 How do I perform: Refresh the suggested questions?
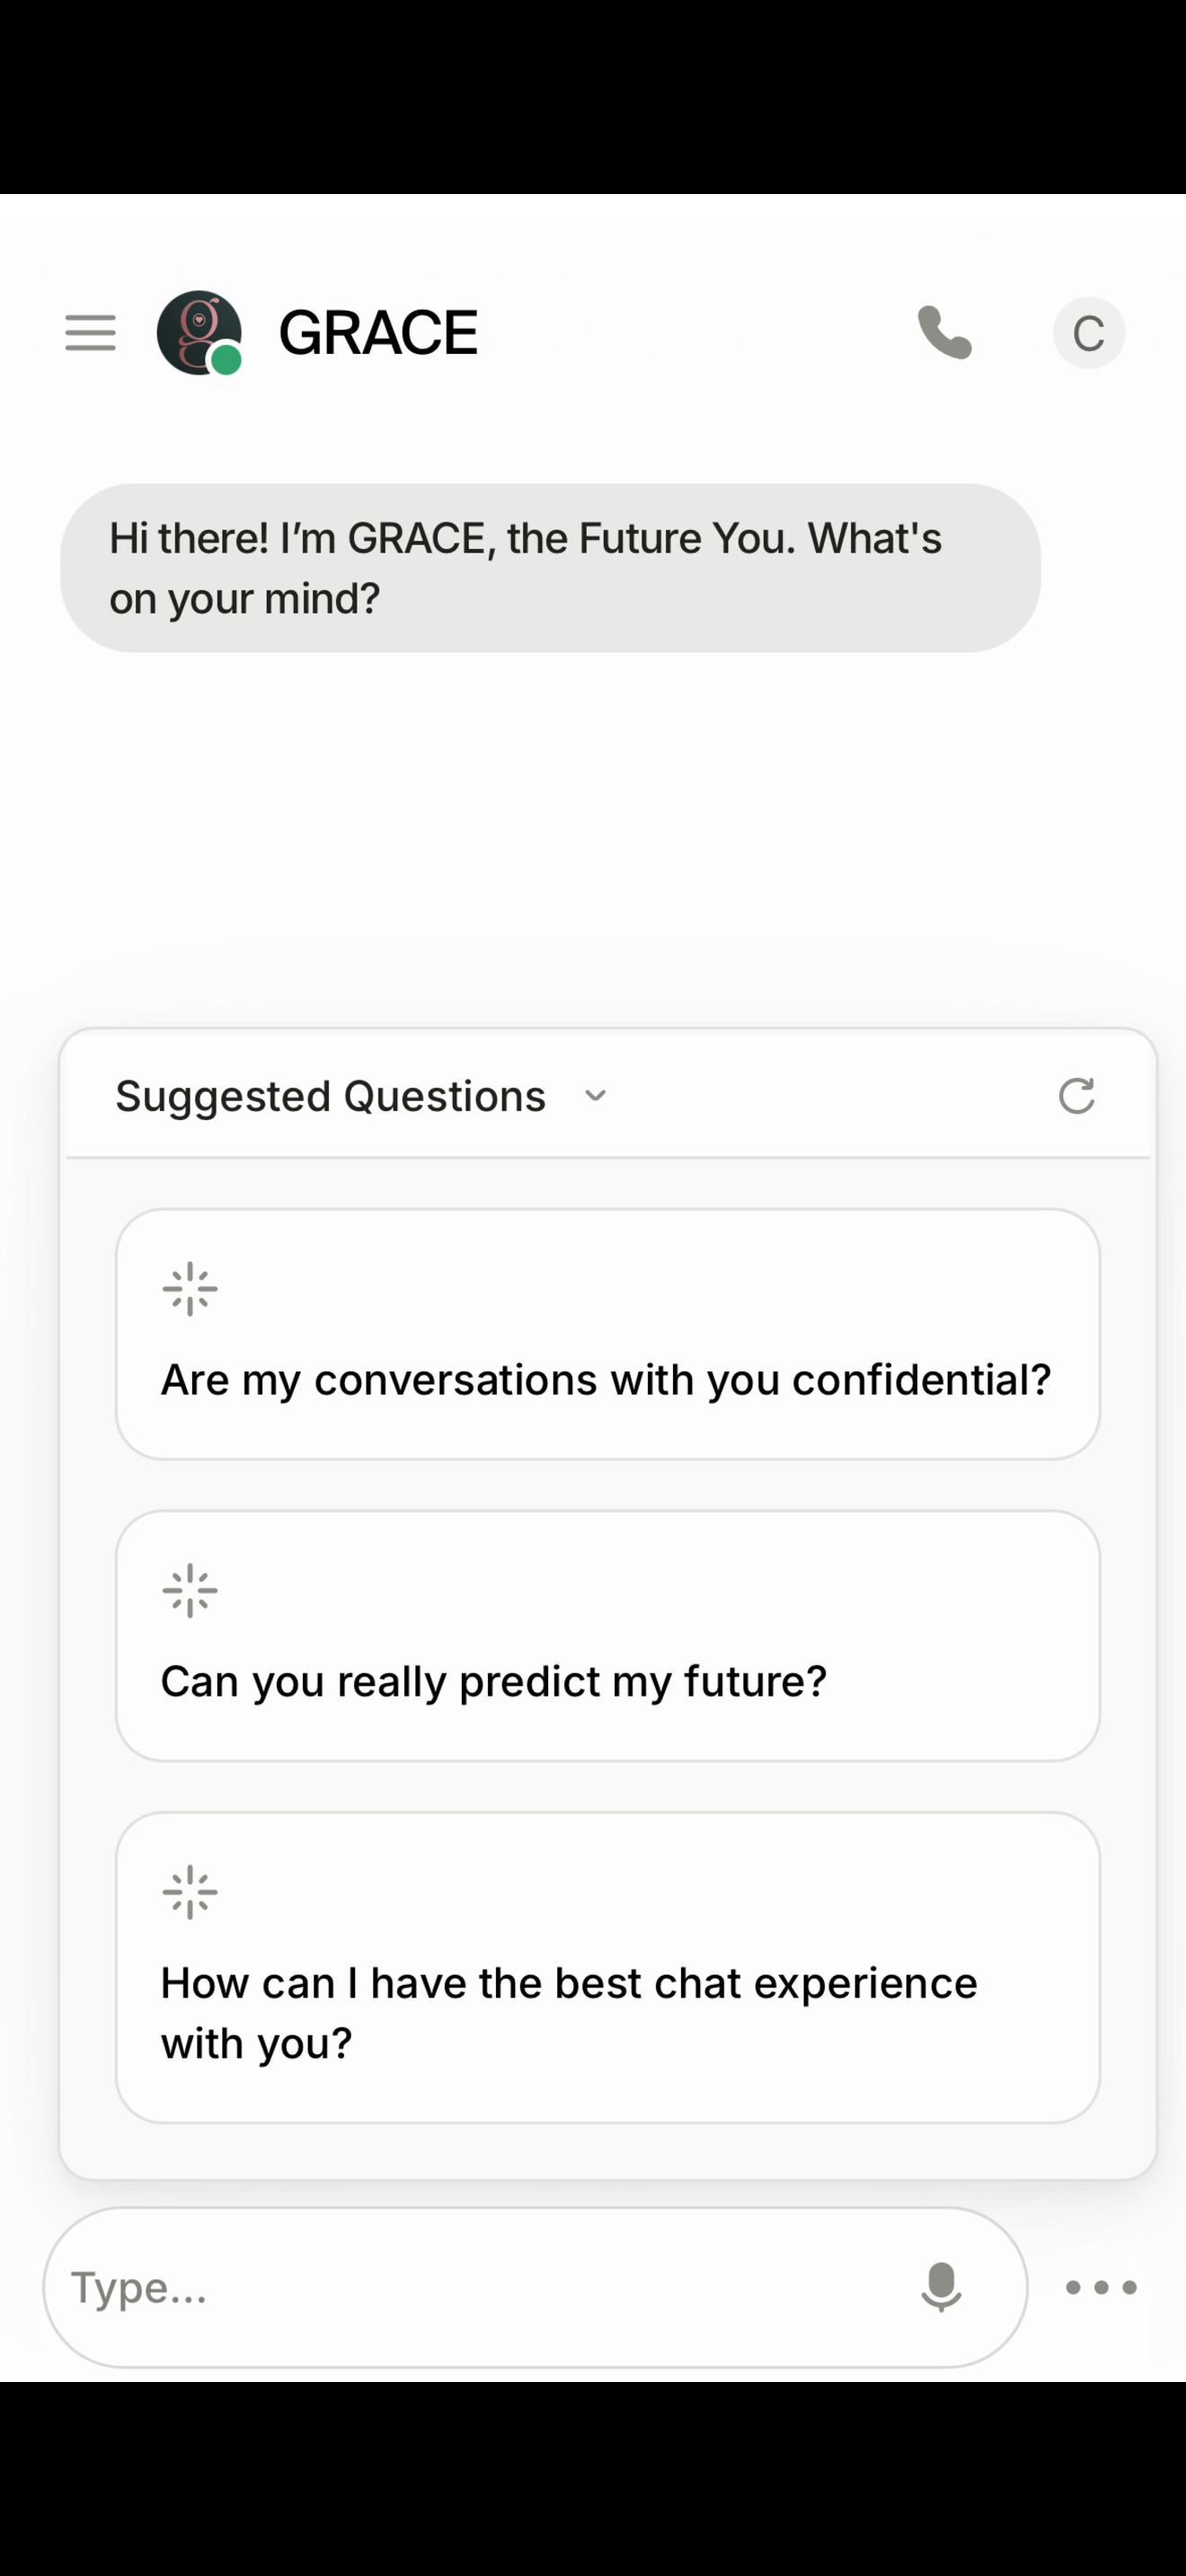1076,1096
